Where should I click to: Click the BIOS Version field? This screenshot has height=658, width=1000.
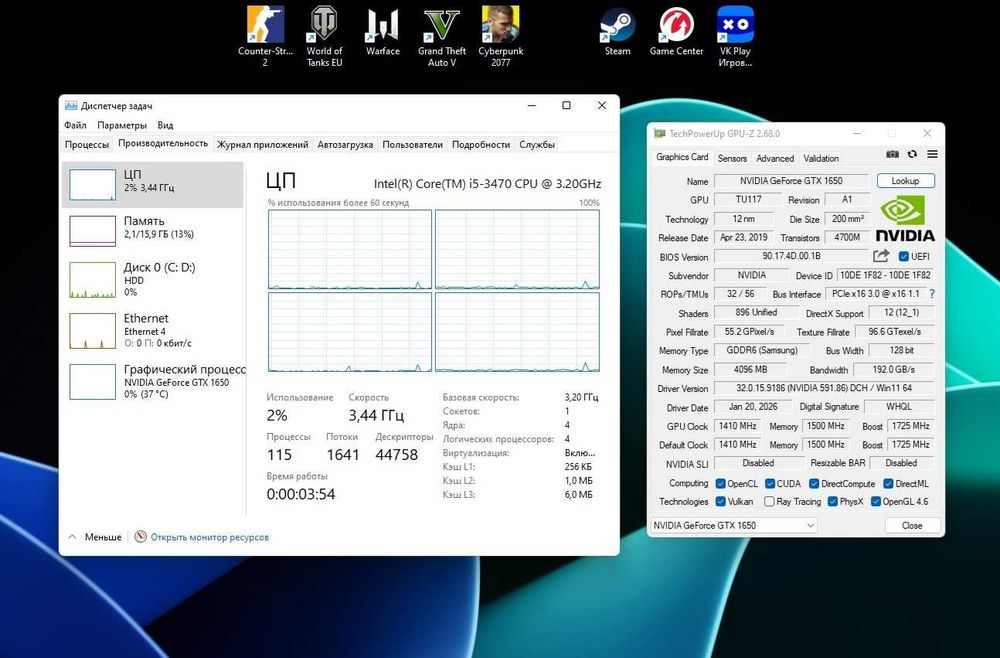(791, 256)
